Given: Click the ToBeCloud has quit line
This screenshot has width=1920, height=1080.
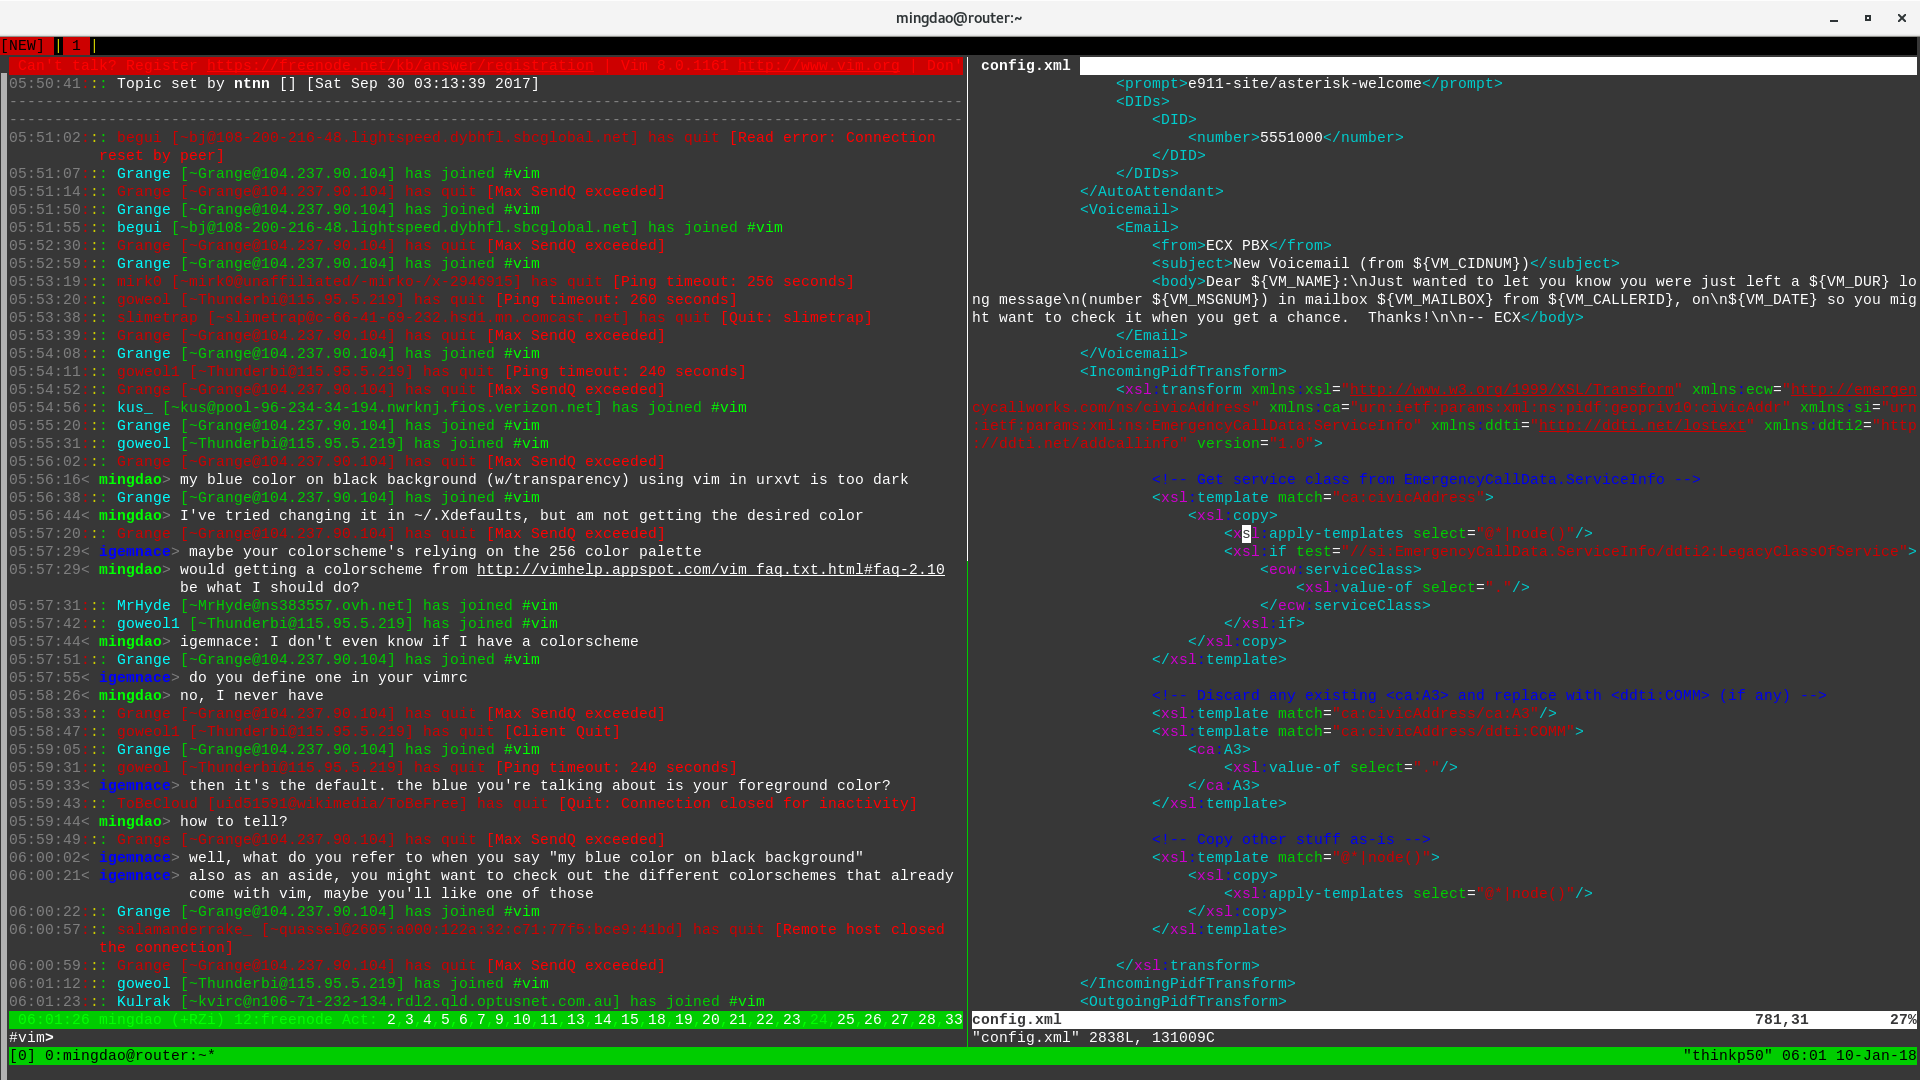Looking at the screenshot, I should (463, 804).
